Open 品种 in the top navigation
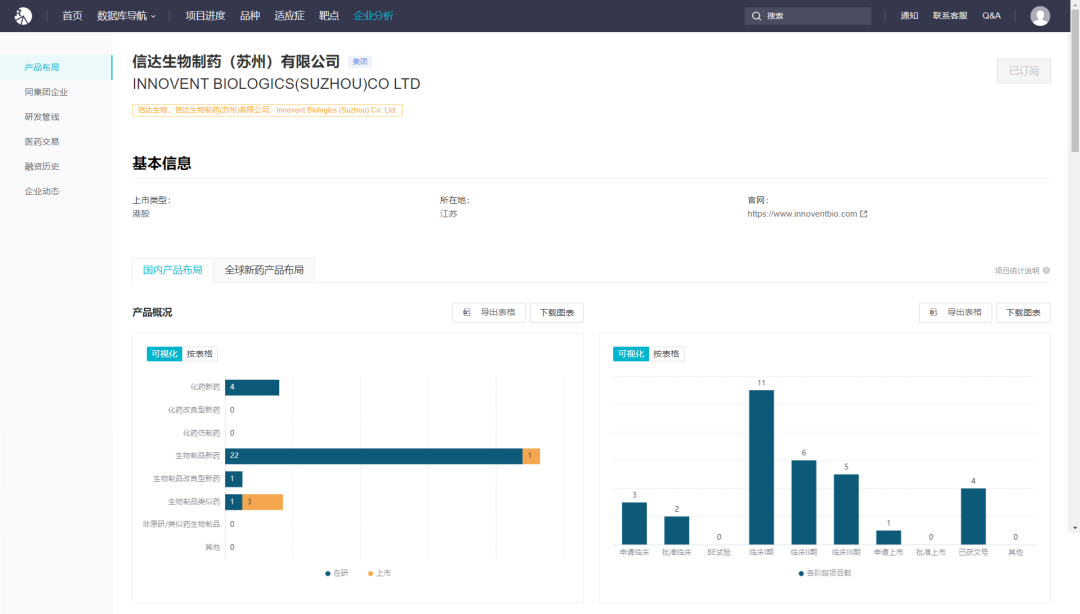This screenshot has height=614, width=1080. click(250, 16)
